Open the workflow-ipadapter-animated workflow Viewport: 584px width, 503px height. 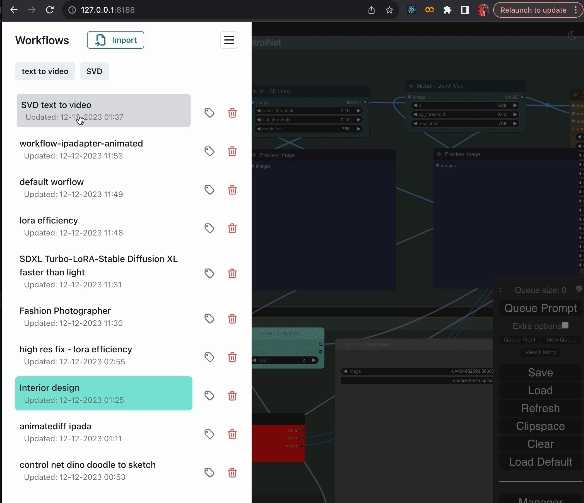104,149
